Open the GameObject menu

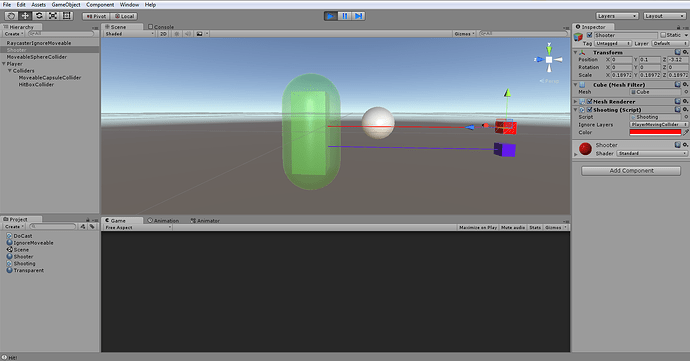click(x=66, y=4)
